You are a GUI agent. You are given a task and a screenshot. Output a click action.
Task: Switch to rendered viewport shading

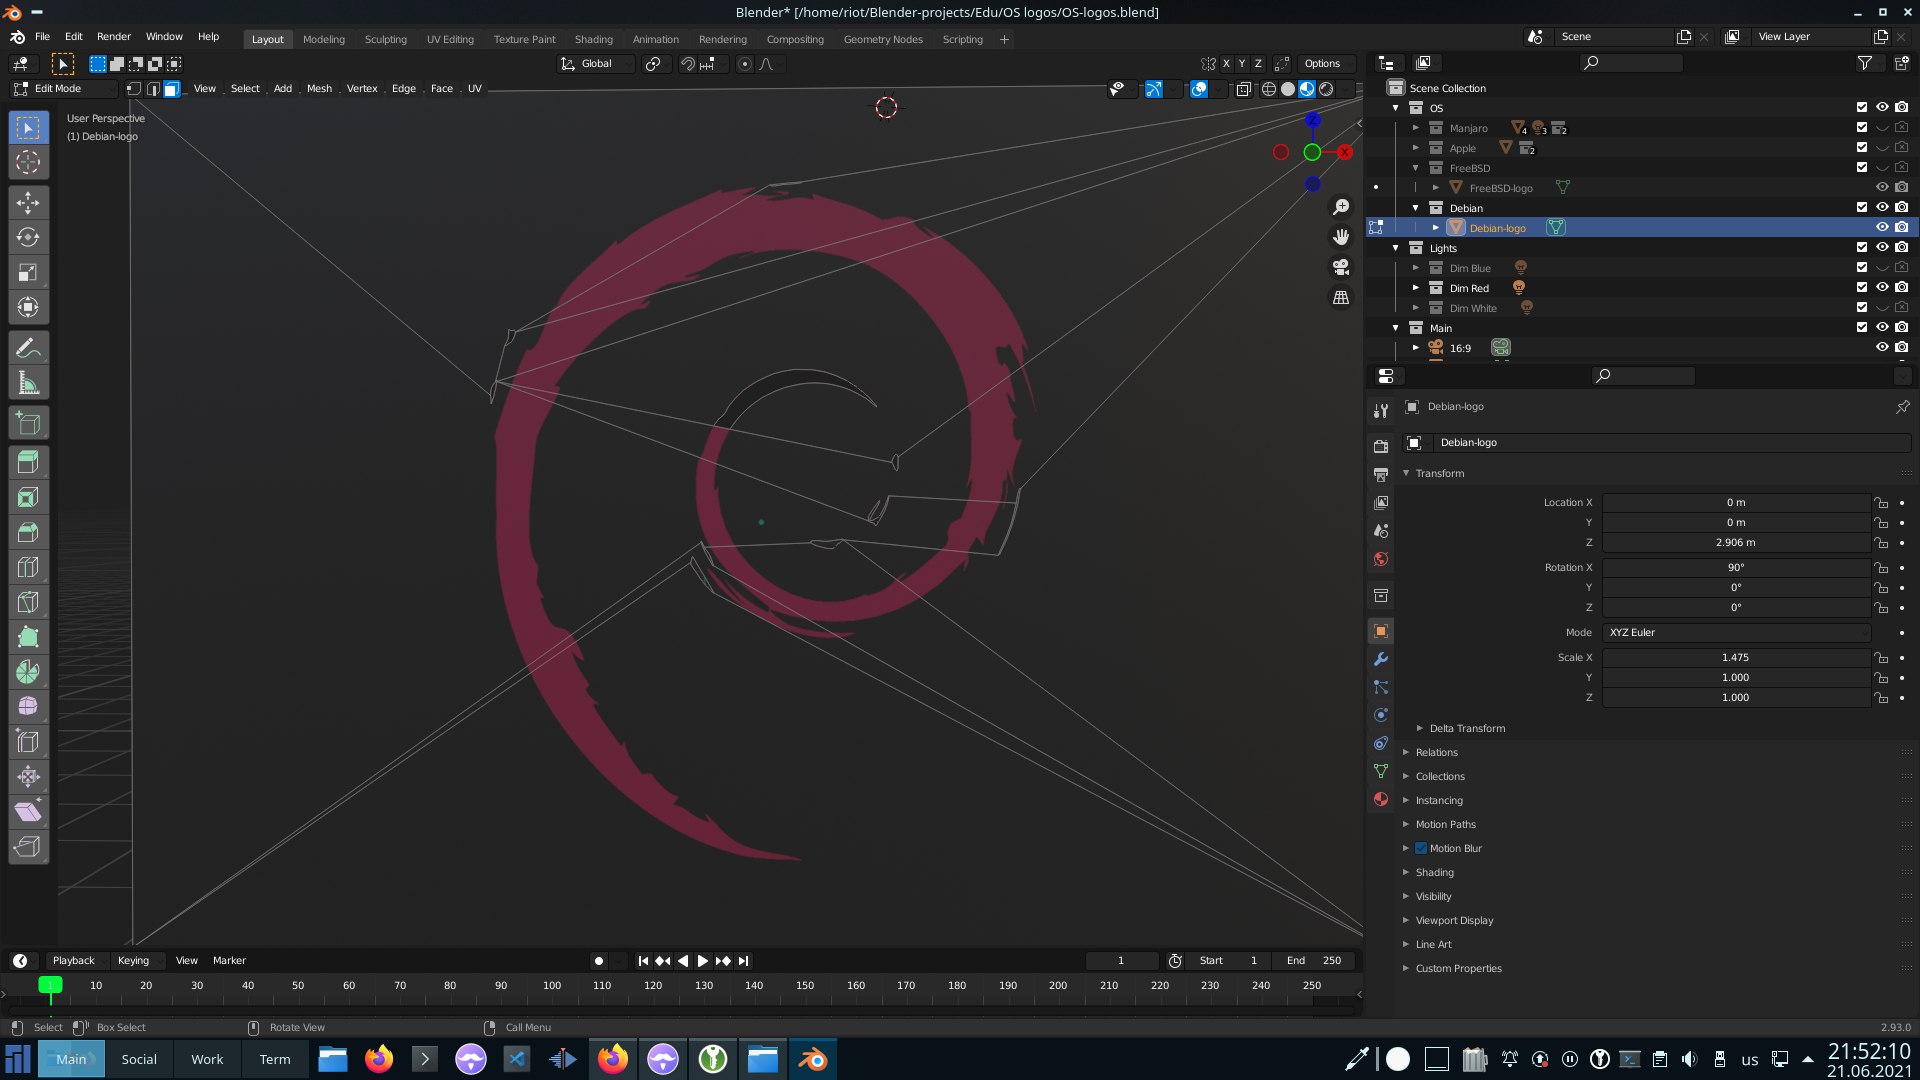pyautogui.click(x=1326, y=89)
